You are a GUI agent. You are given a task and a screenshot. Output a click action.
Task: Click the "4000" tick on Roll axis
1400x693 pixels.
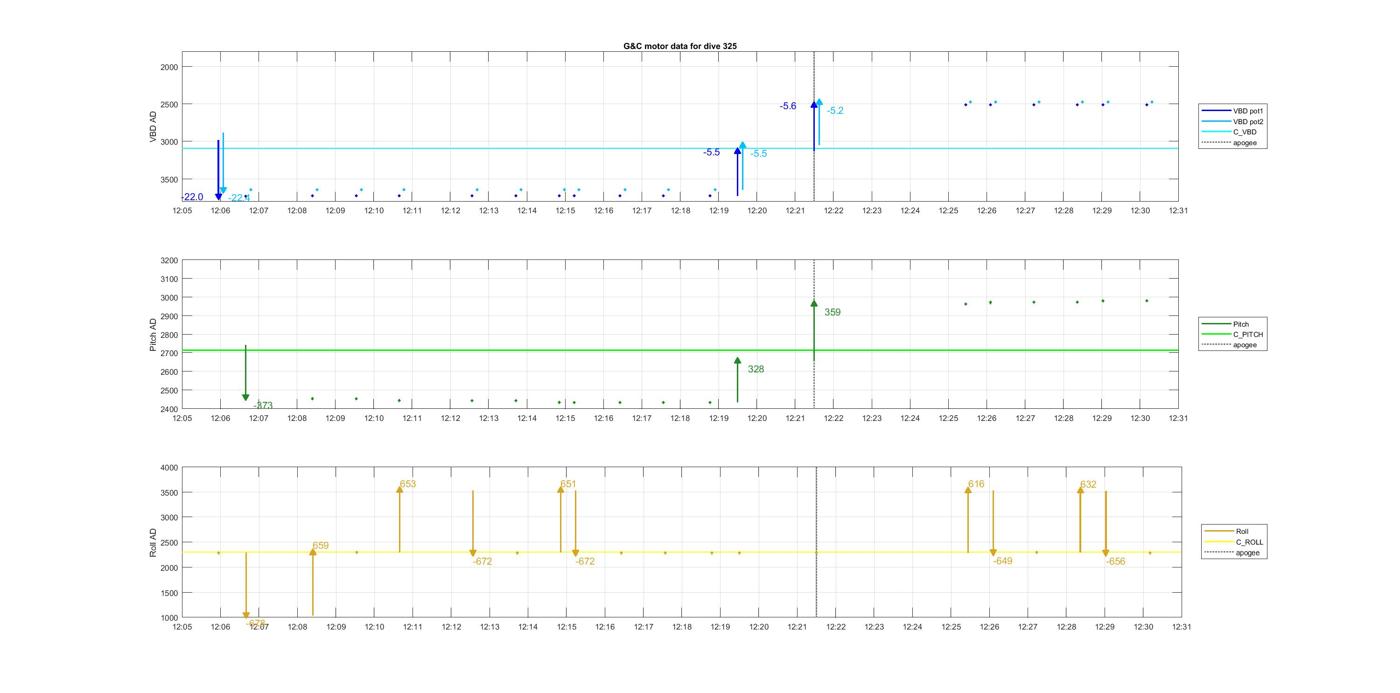167,468
